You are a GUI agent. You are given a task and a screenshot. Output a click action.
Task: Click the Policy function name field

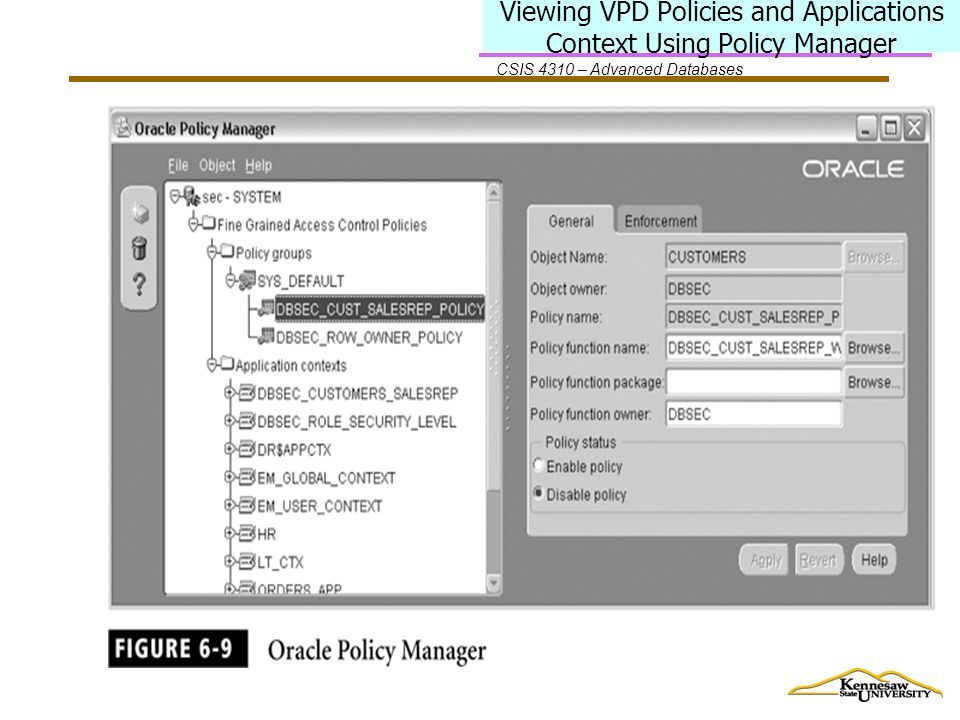coord(754,348)
